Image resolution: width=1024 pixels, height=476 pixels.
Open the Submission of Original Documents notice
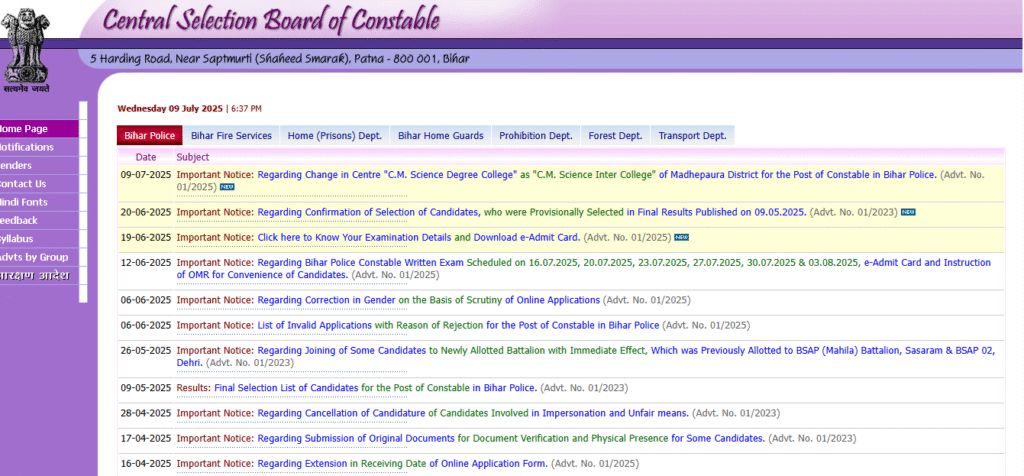[x=511, y=438]
